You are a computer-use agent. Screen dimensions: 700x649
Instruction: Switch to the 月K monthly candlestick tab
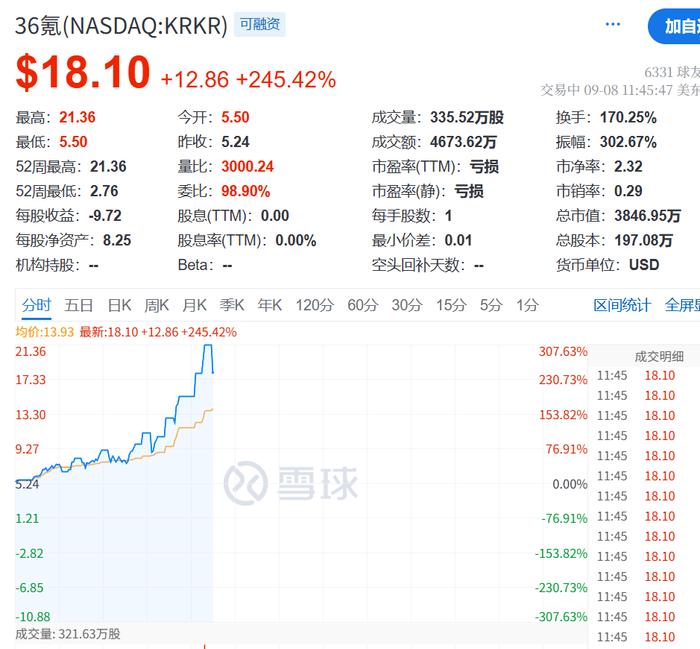coord(194,305)
